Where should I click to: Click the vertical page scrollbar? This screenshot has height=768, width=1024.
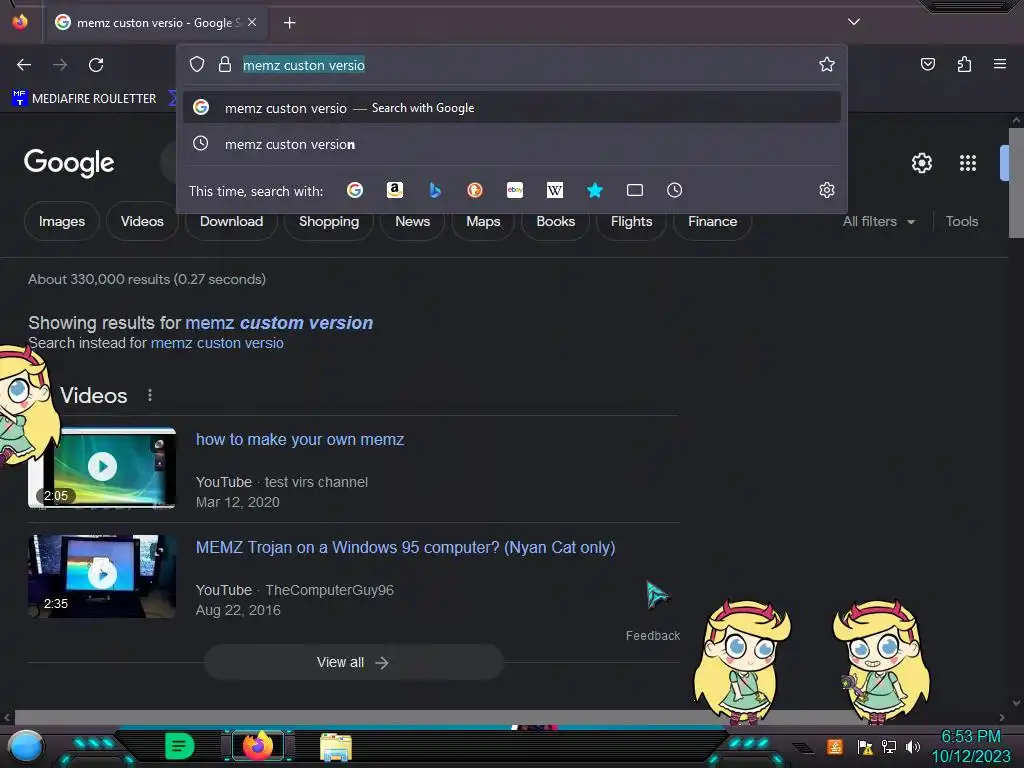click(x=1016, y=184)
